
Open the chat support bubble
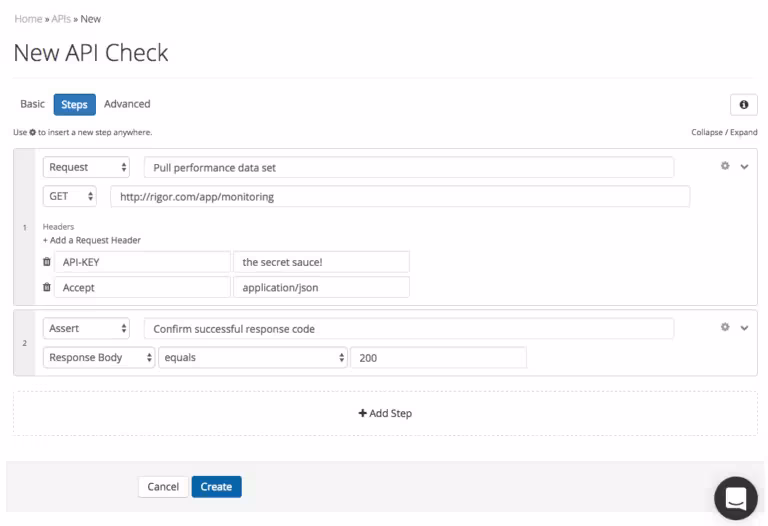[735, 497]
